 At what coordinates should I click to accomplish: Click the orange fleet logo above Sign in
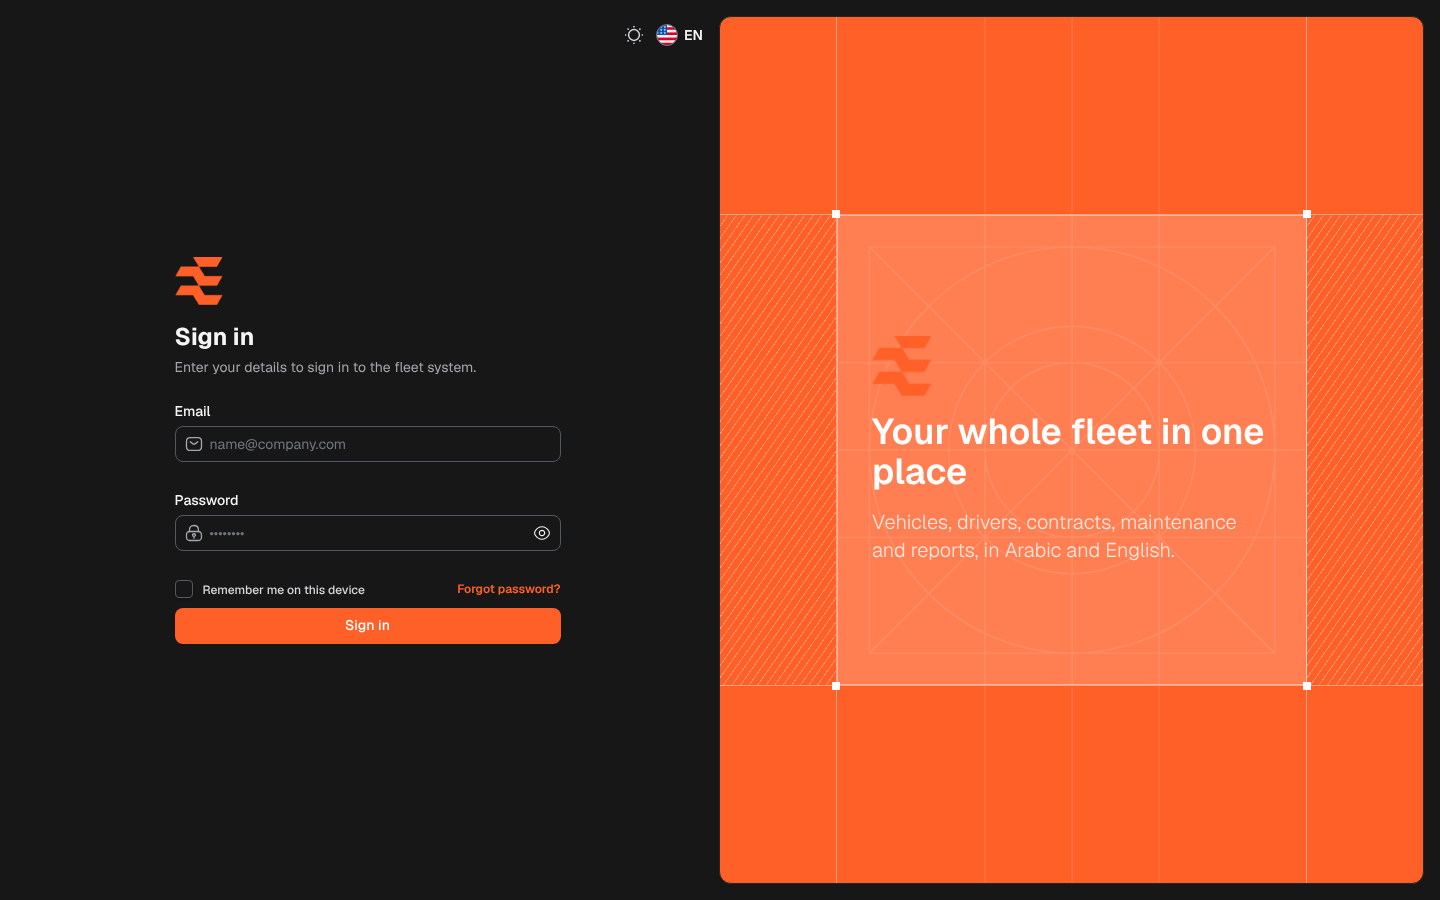[x=199, y=281]
